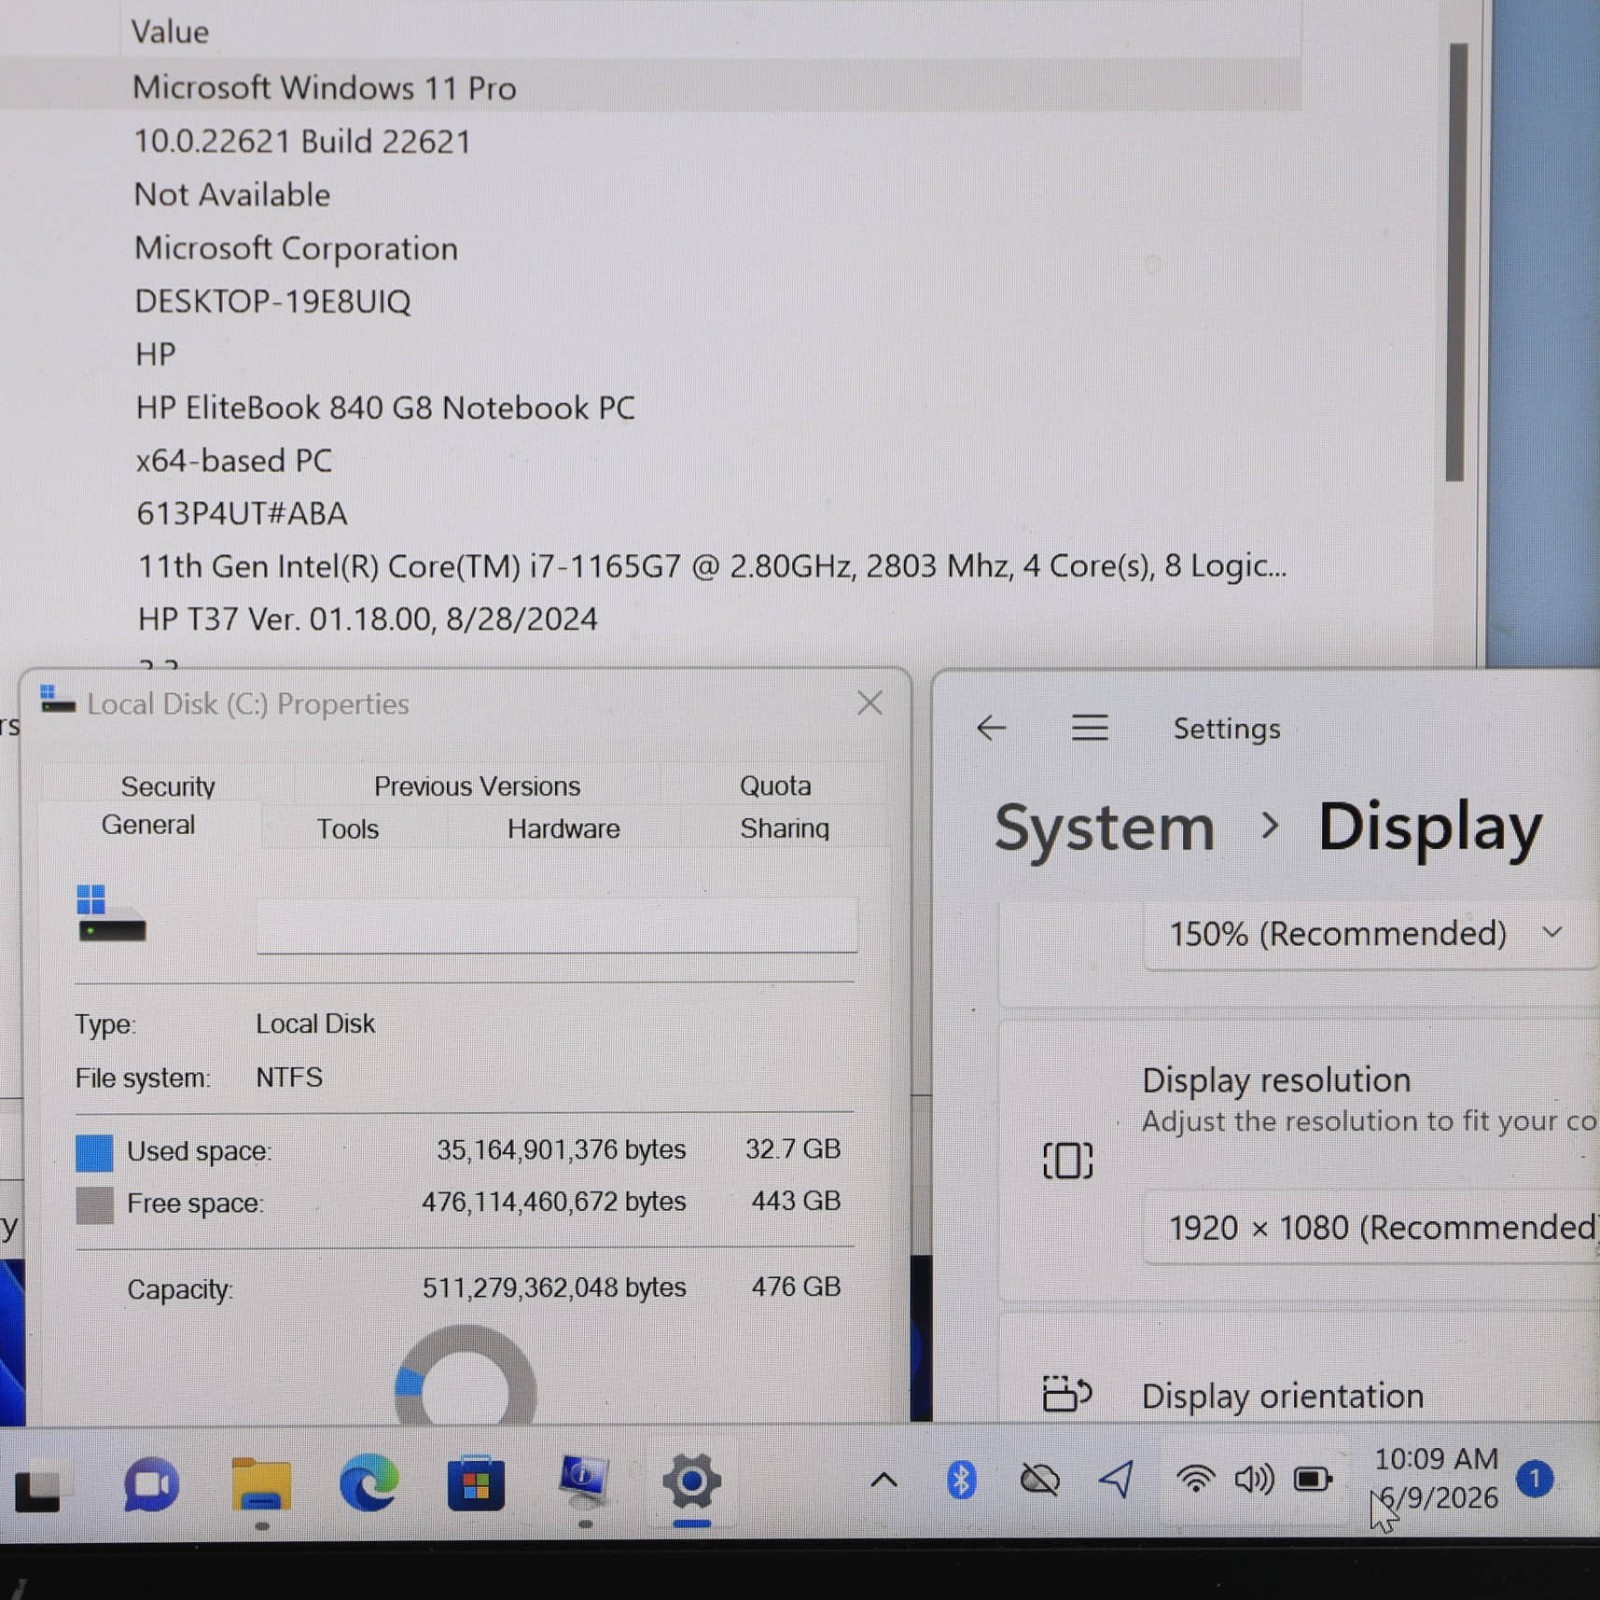Image resolution: width=1600 pixels, height=1600 pixels.
Task: Switch to the Quota tab
Action: click(775, 786)
